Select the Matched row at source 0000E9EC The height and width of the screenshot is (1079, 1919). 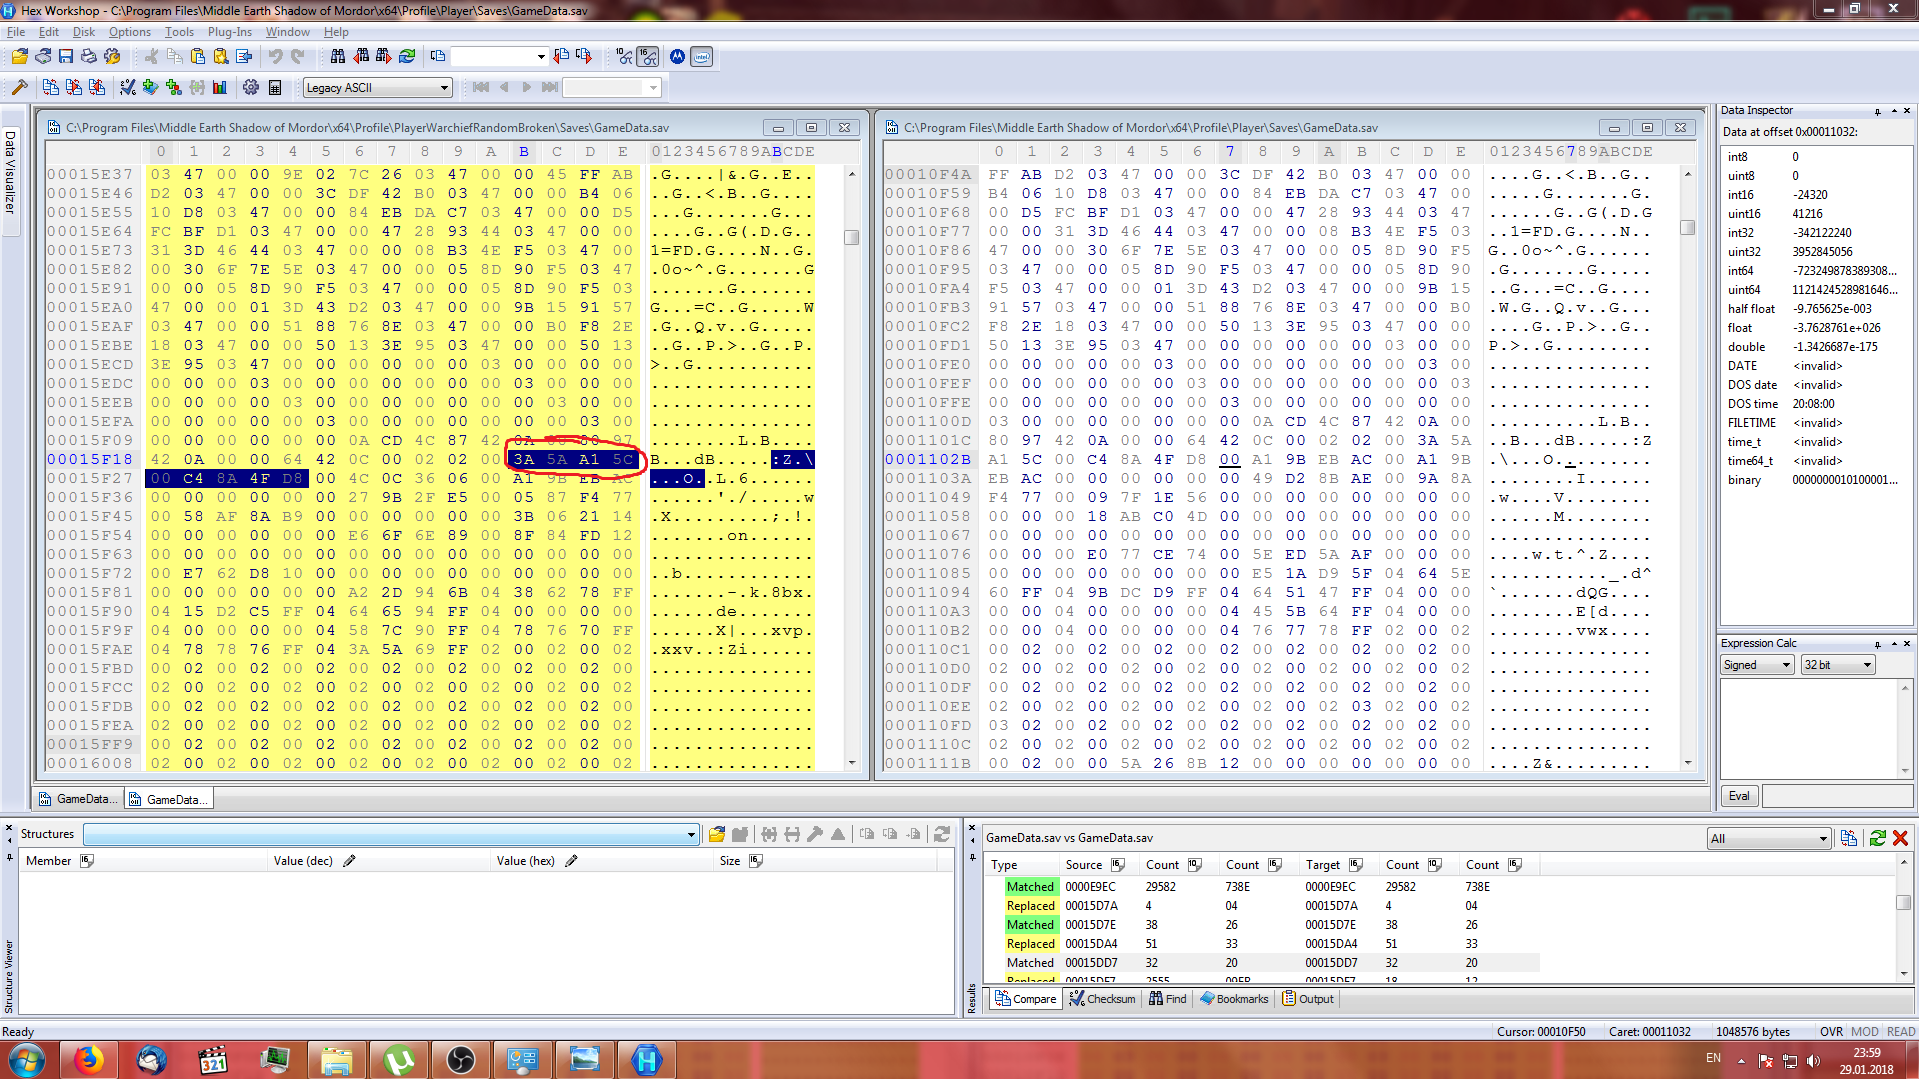pyautogui.click(x=1270, y=887)
